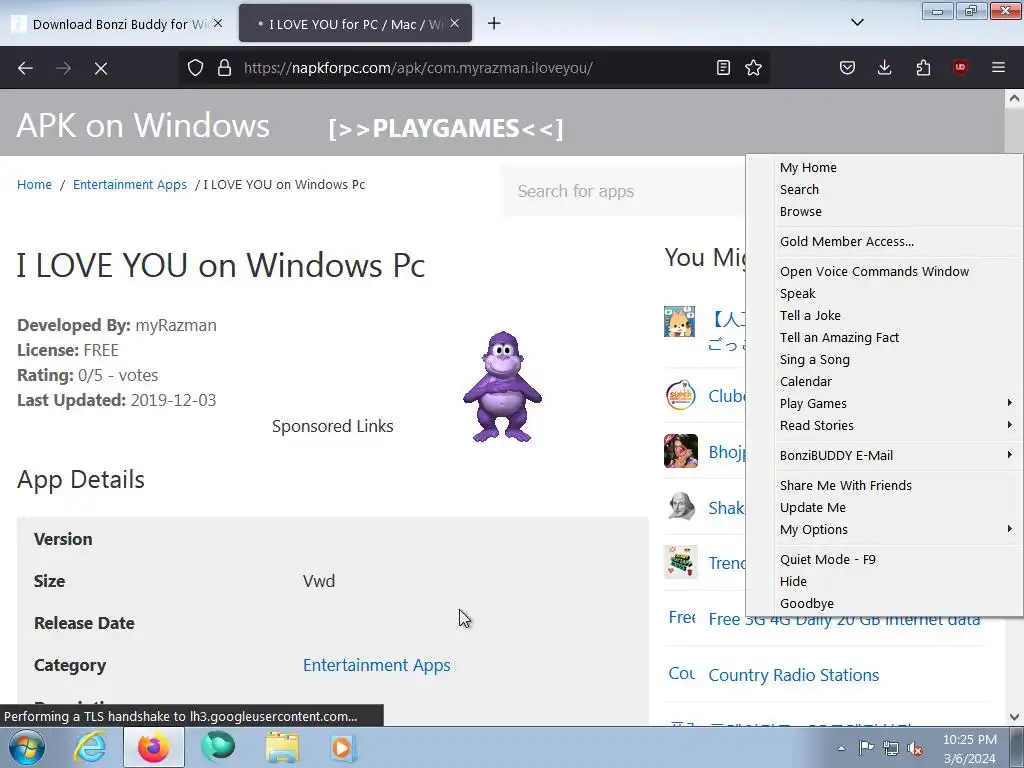Open a new browser tab
This screenshot has width=1024, height=768.
494,24
